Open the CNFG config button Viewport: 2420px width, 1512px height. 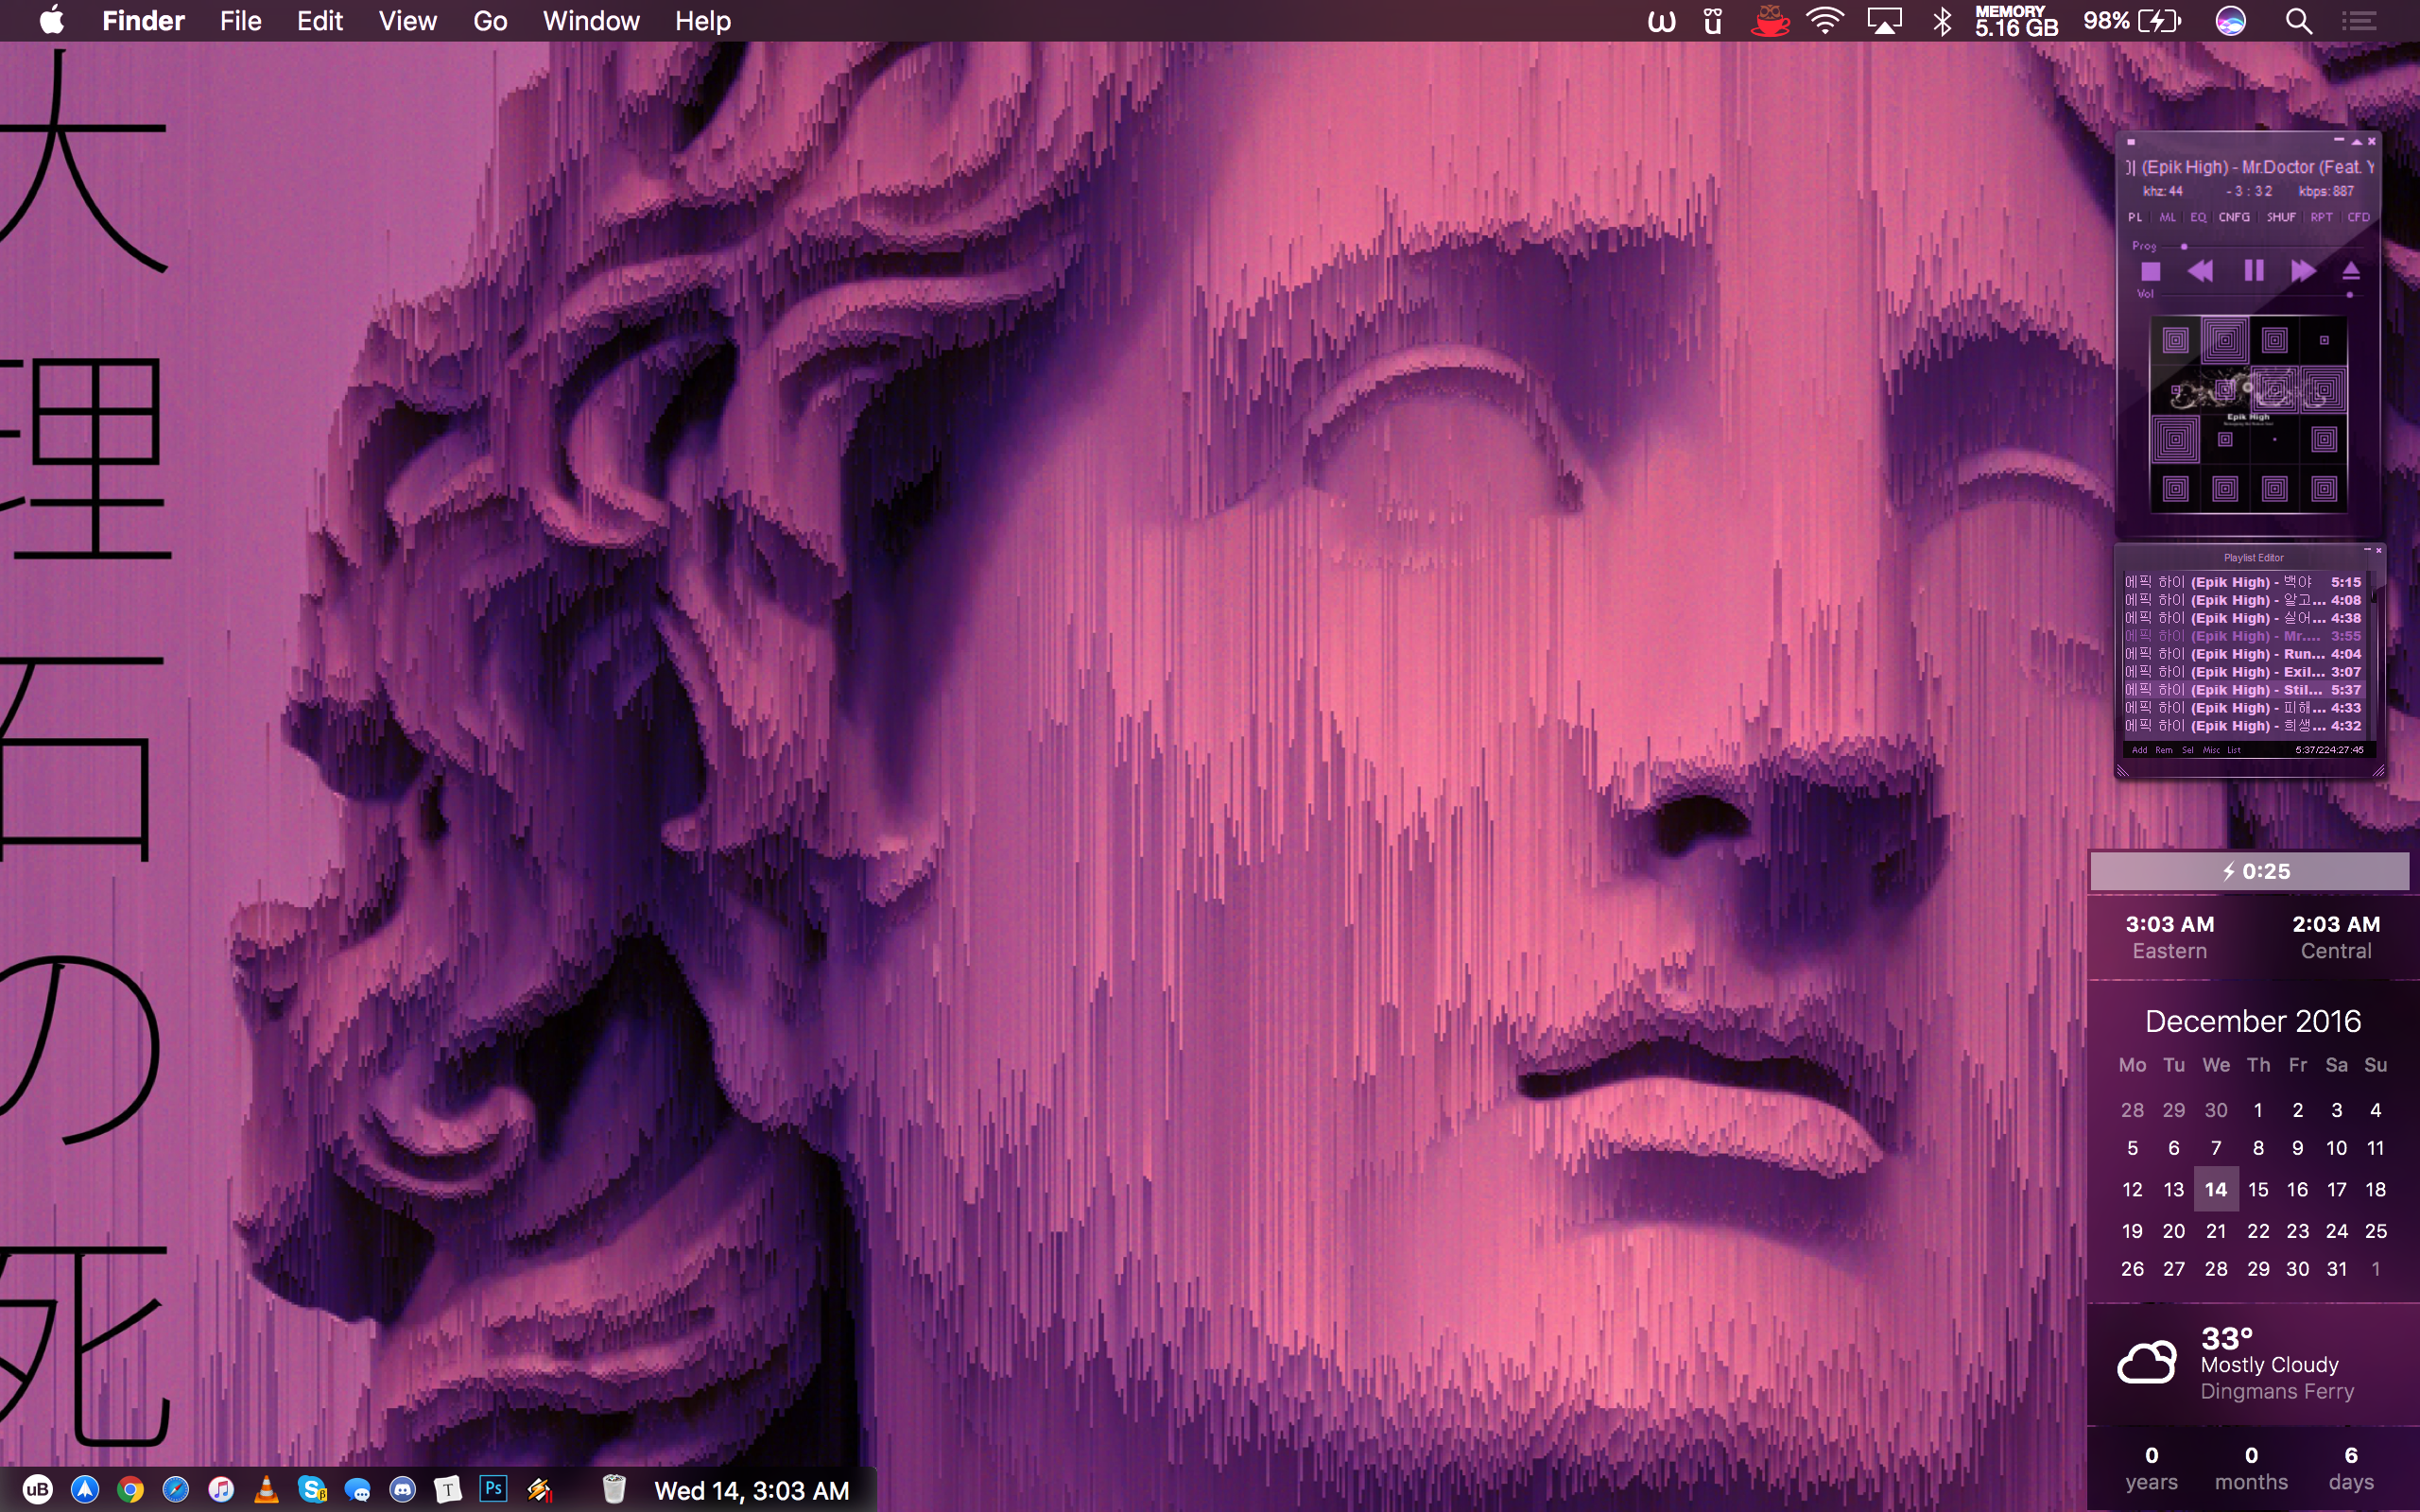[x=2234, y=217]
